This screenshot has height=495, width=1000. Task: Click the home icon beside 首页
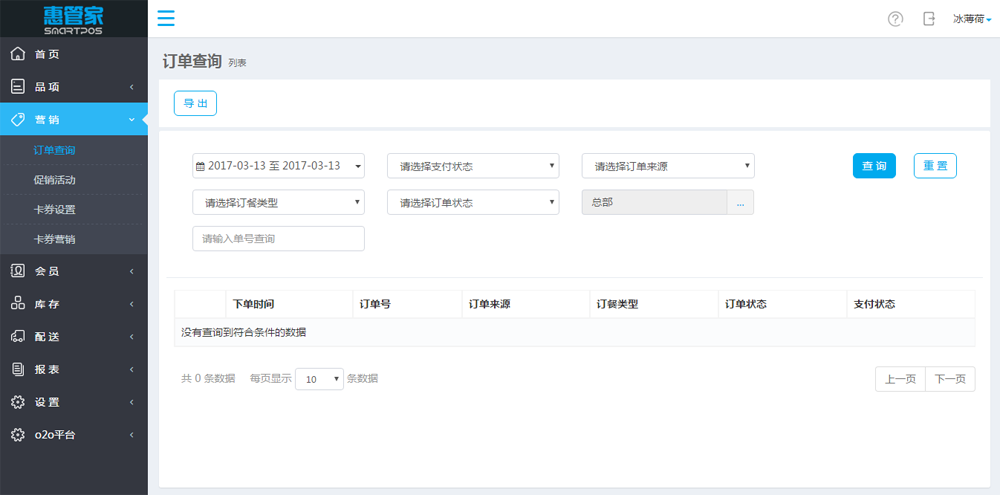click(x=18, y=54)
